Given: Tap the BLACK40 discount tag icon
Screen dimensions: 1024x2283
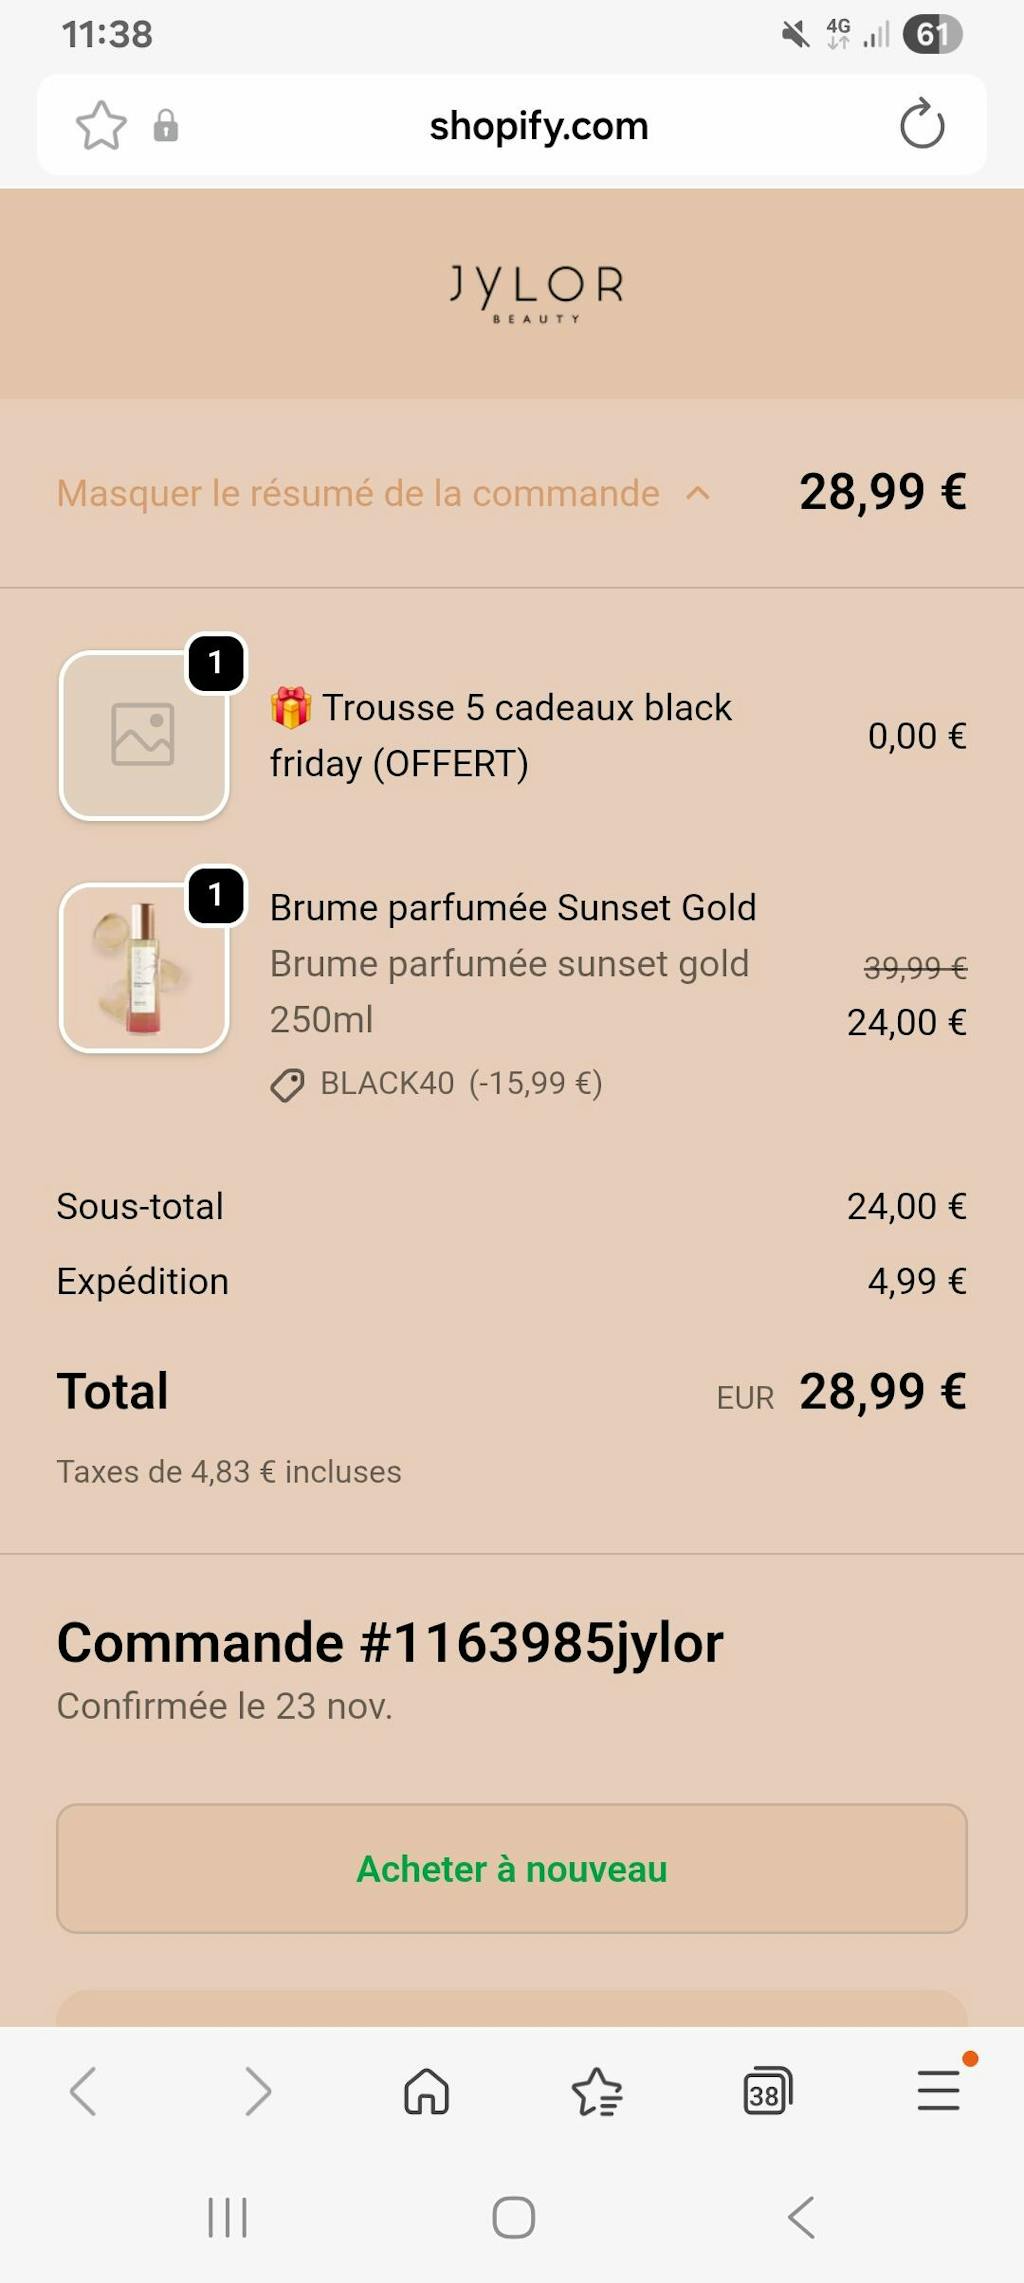Looking at the screenshot, I should [x=287, y=1085].
